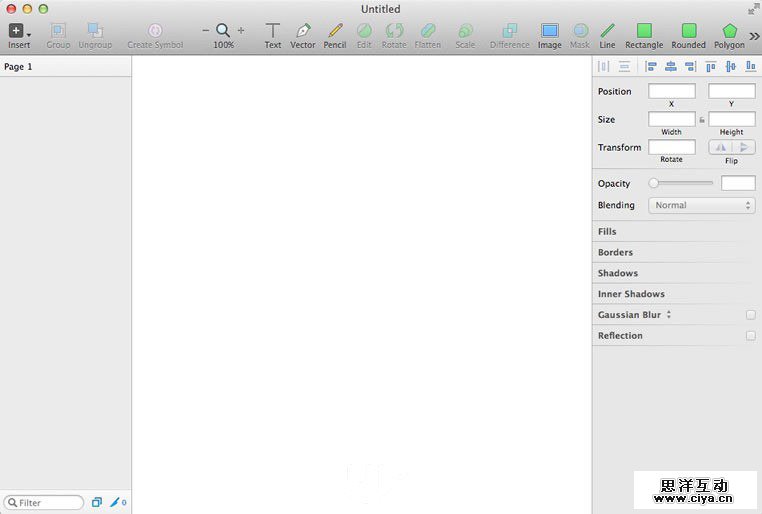Enable the Gaussian Blur checkbox
The image size is (762, 514).
coord(750,315)
